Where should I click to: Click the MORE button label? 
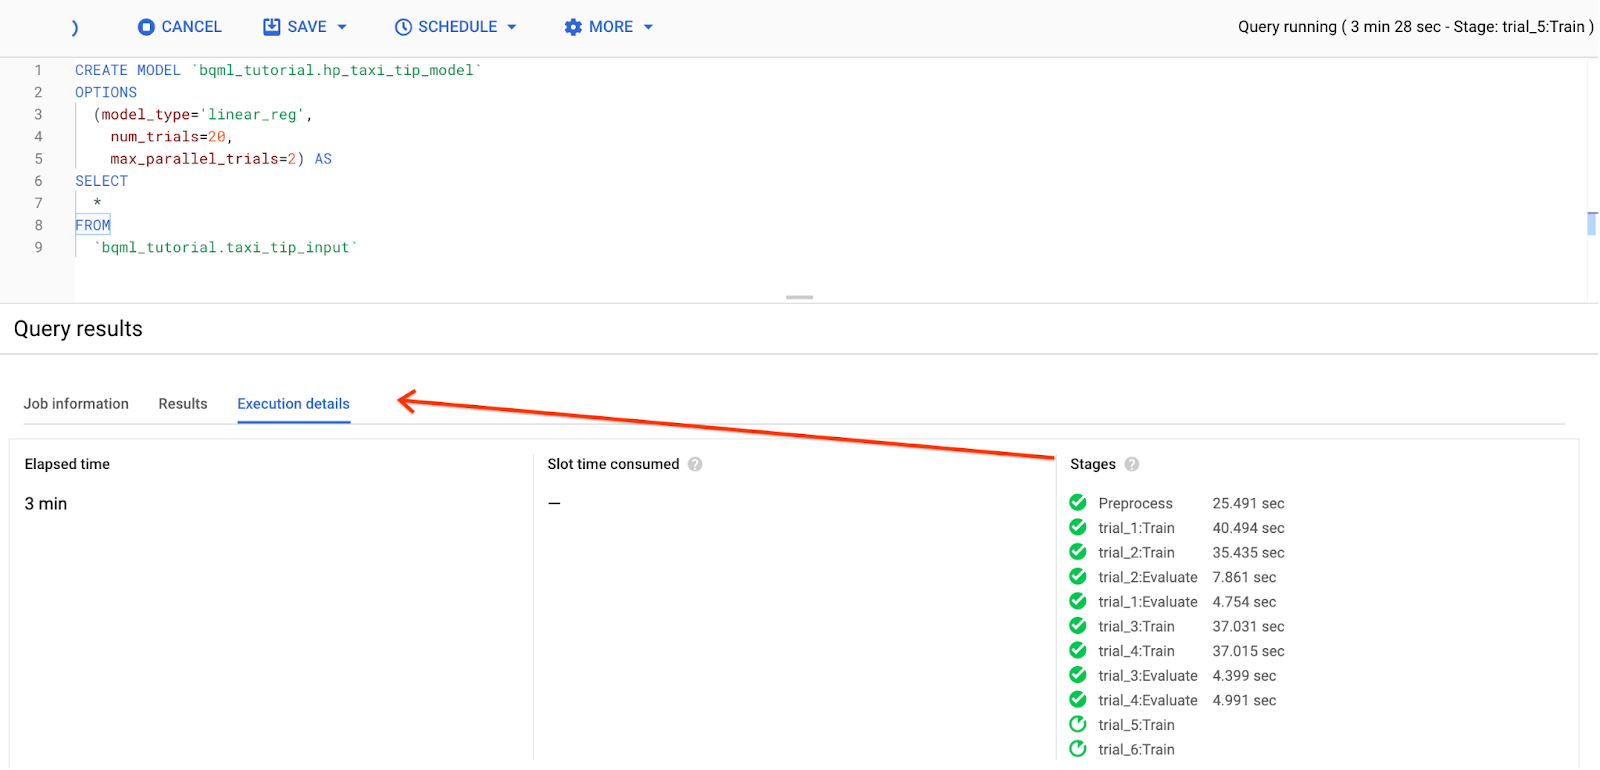611,27
